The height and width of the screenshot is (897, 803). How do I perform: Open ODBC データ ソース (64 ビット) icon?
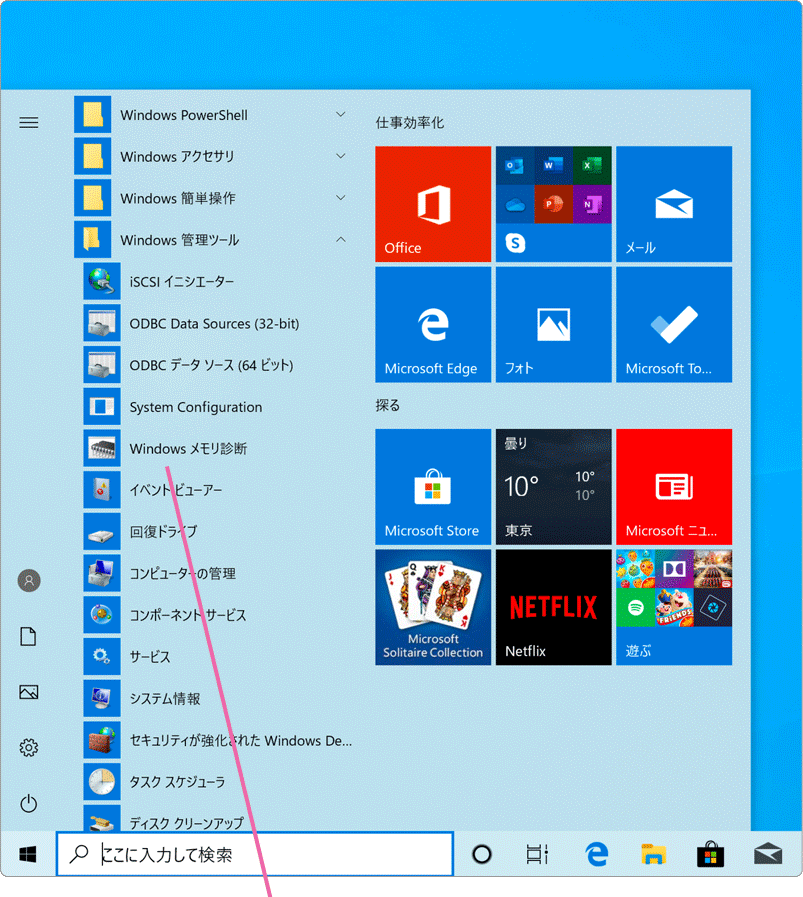[x=102, y=365]
